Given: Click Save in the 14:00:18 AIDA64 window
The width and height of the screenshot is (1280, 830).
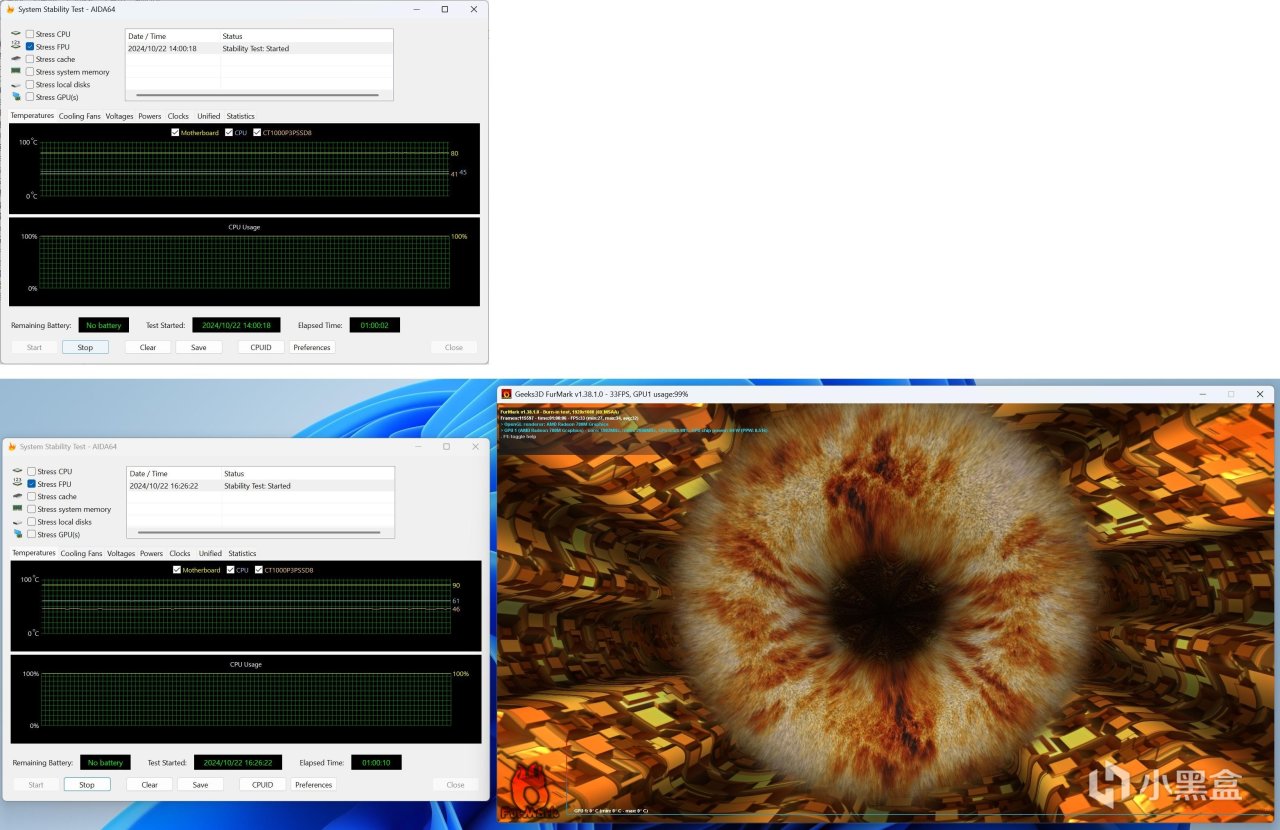Looking at the screenshot, I should 199,347.
